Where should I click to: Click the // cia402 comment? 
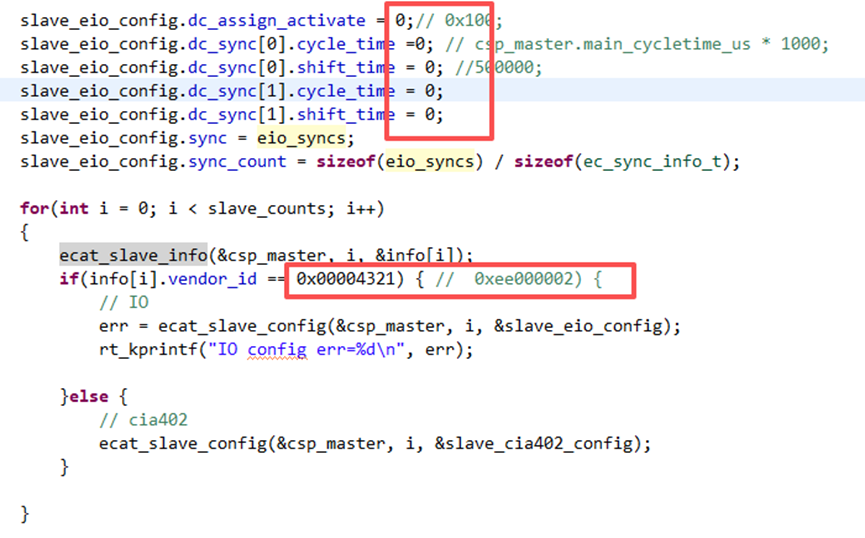tap(143, 420)
